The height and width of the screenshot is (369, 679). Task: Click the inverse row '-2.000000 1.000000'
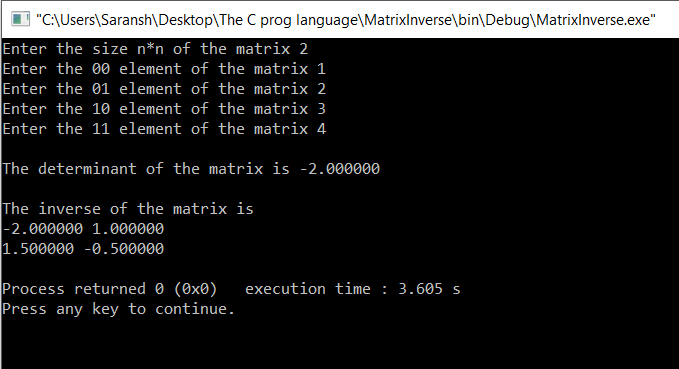[83, 229]
